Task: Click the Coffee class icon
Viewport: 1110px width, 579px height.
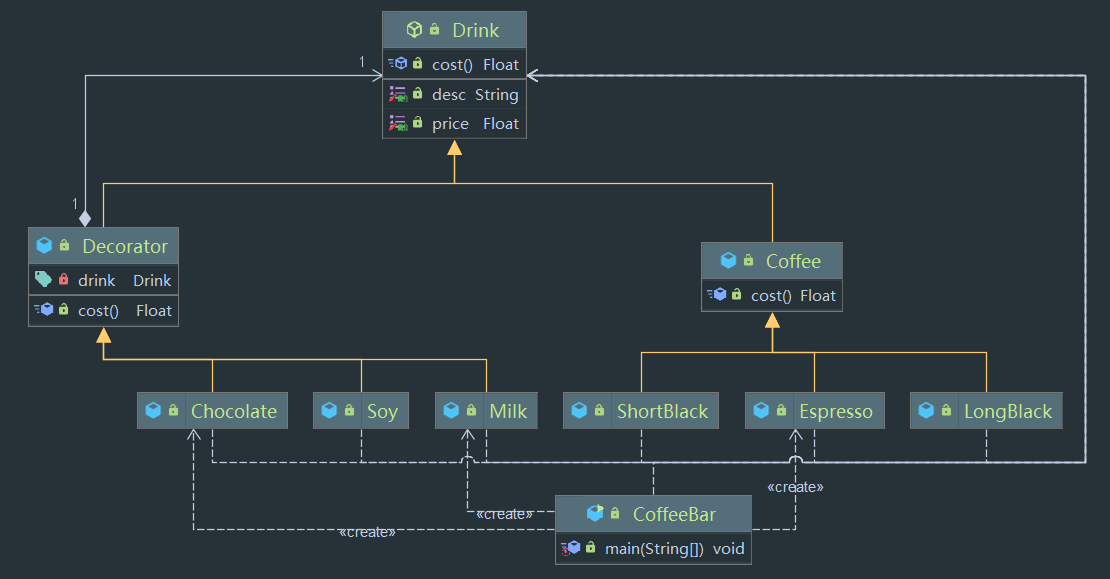Action: click(x=728, y=260)
